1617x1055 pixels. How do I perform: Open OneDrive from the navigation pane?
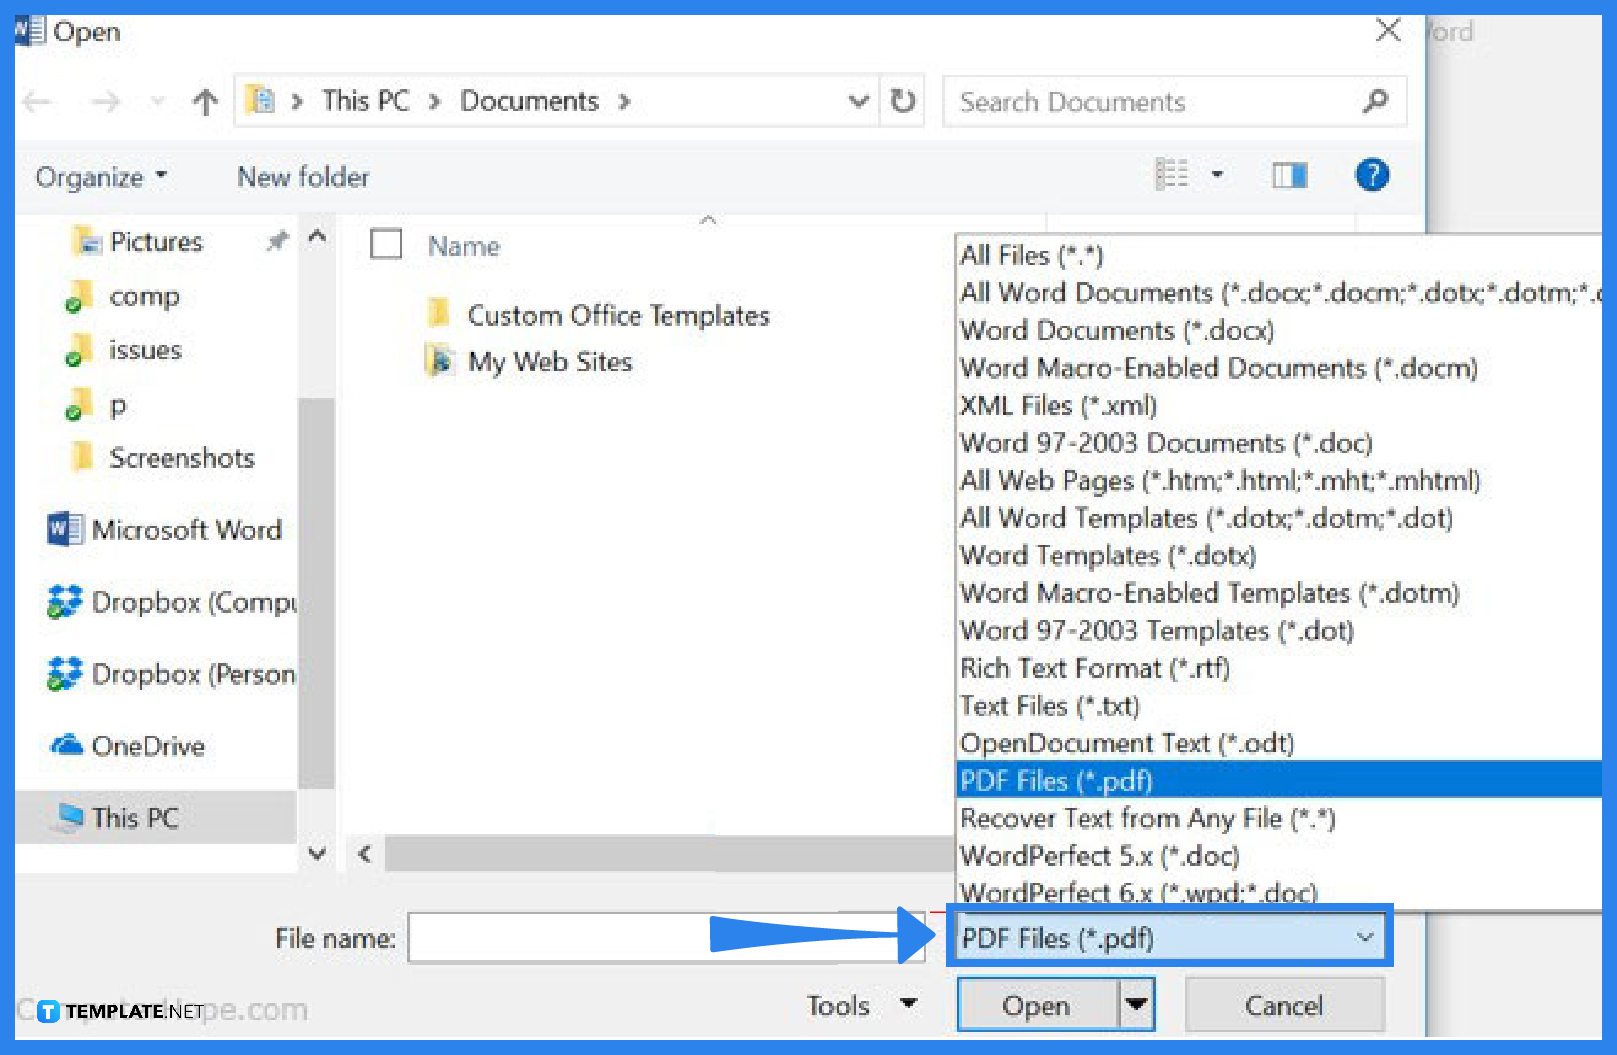coord(148,745)
